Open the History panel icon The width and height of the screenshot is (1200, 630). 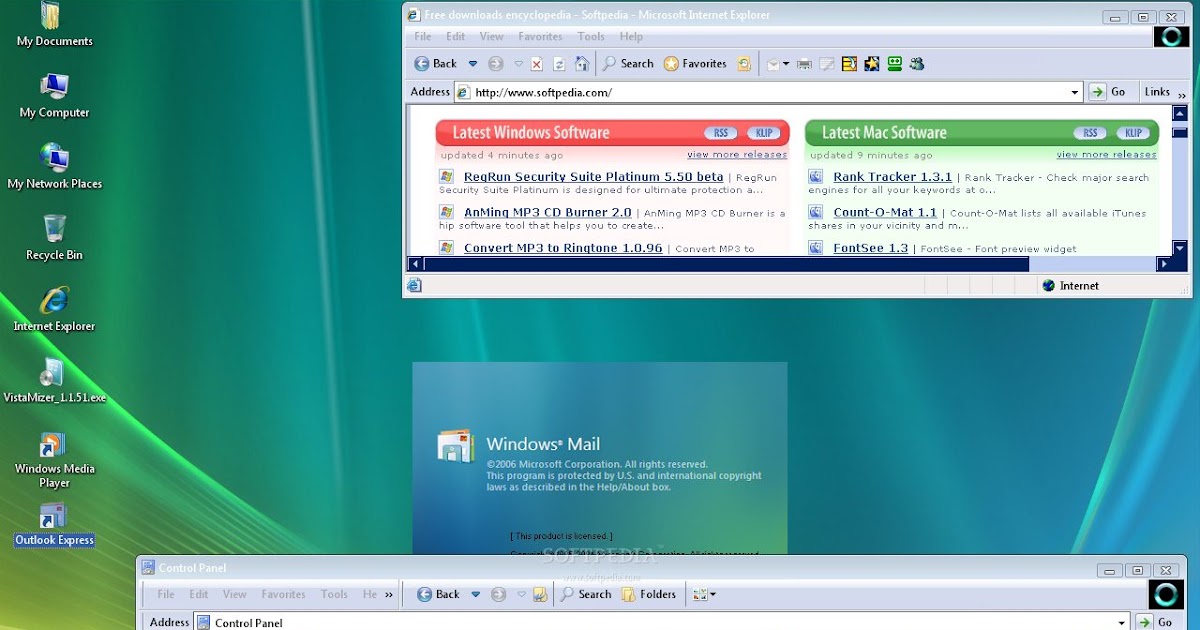pos(744,63)
